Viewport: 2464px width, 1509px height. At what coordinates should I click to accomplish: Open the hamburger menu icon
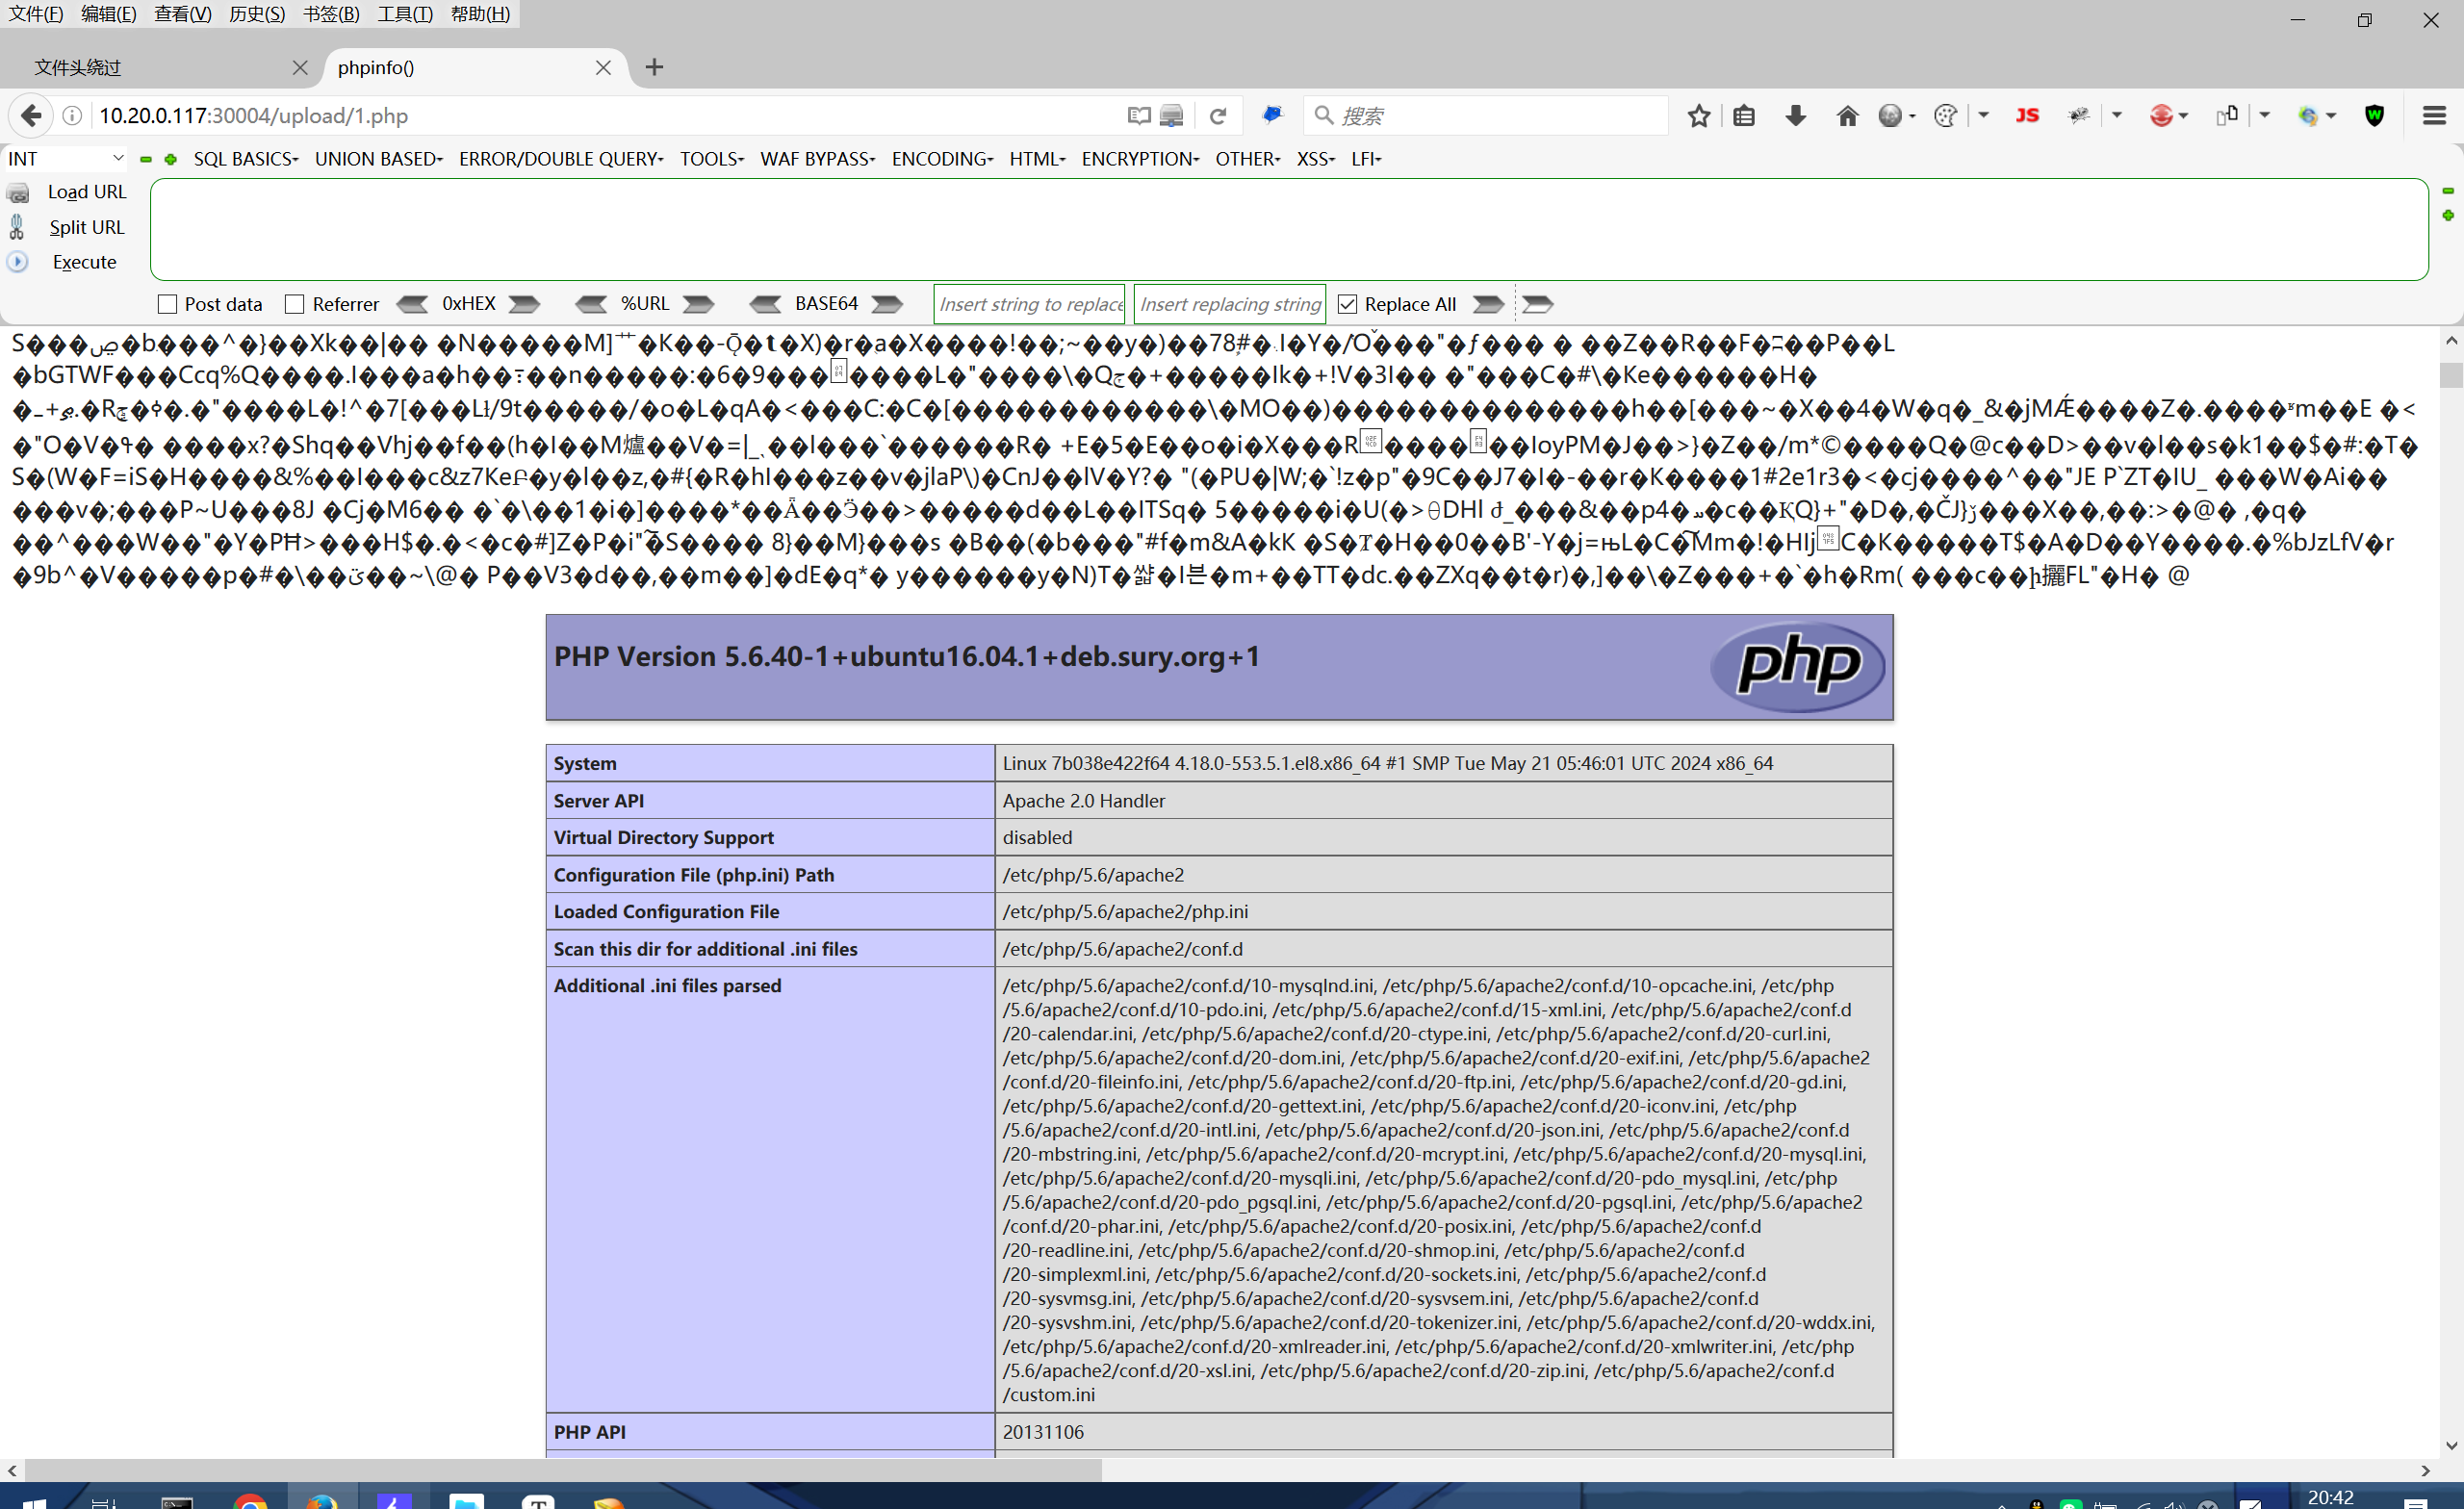click(2434, 116)
